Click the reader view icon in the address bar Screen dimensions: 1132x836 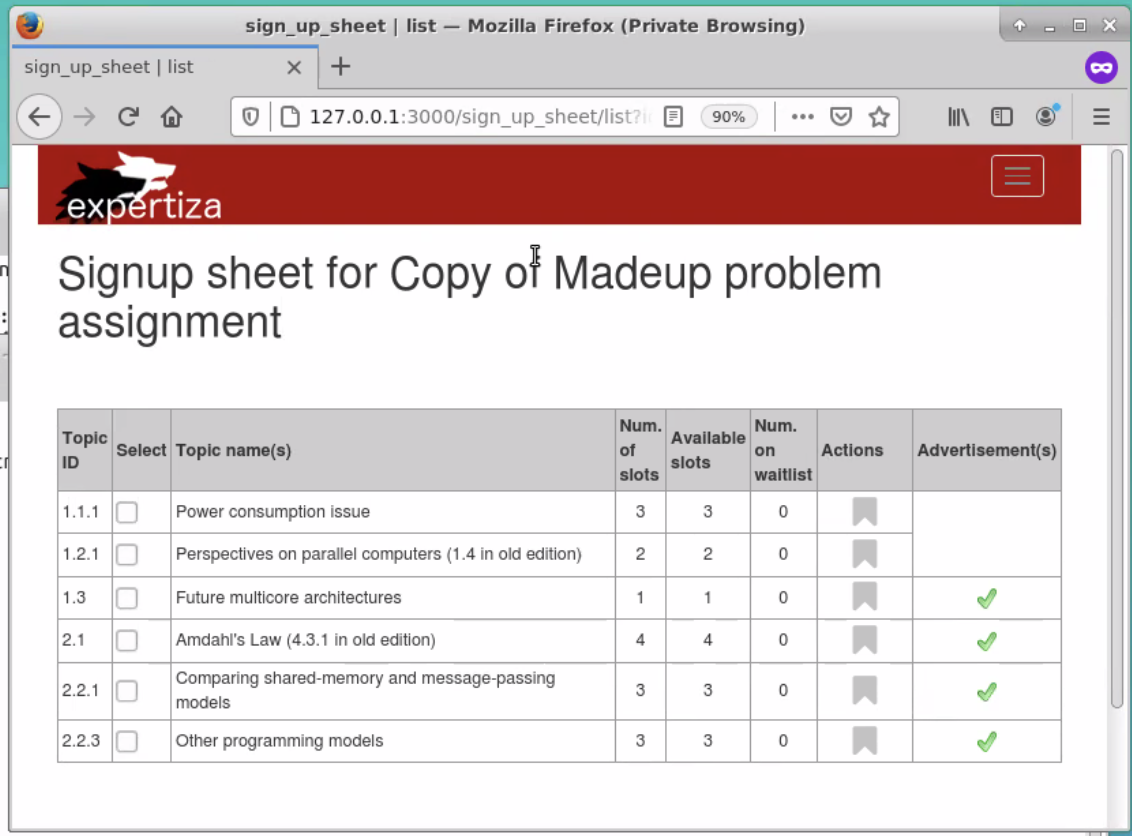tap(673, 116)
